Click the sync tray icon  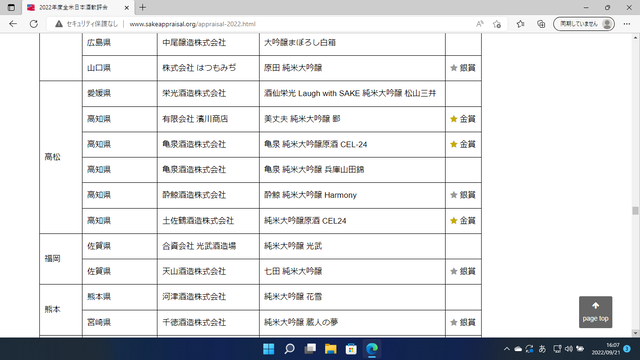[x=529, y=349]
